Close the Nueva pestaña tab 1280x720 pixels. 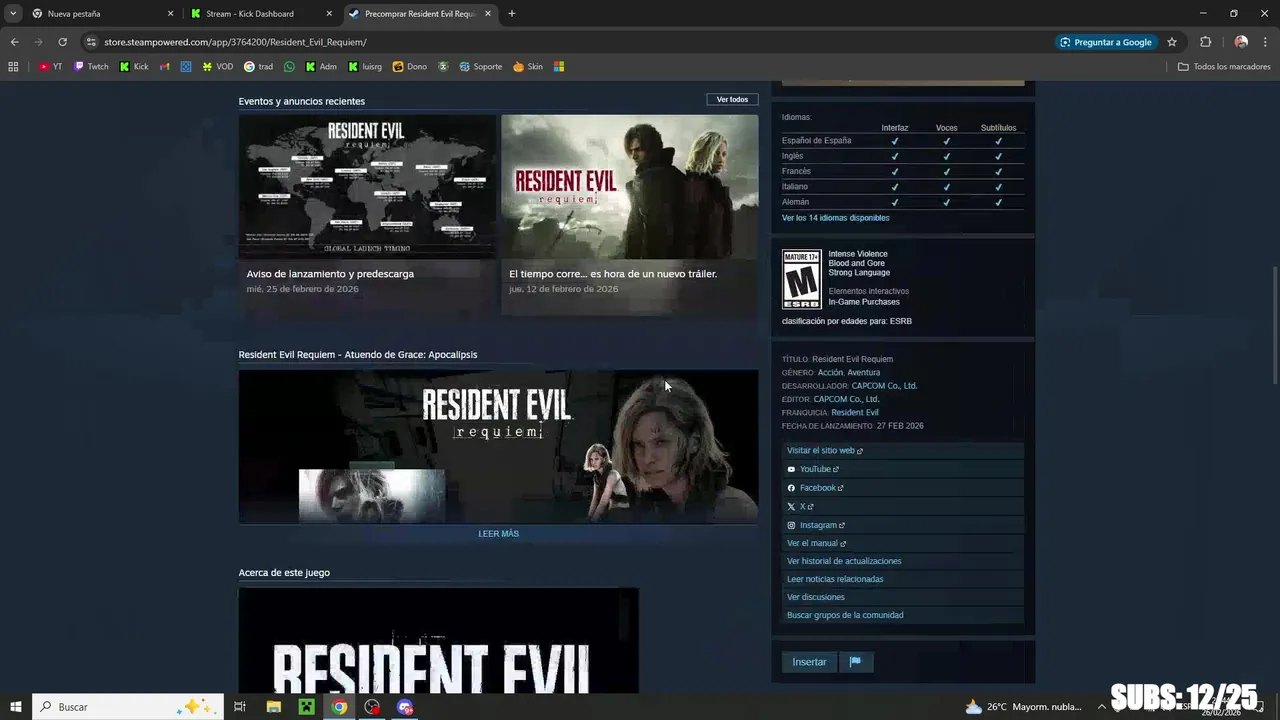click(x=170, y=14)
